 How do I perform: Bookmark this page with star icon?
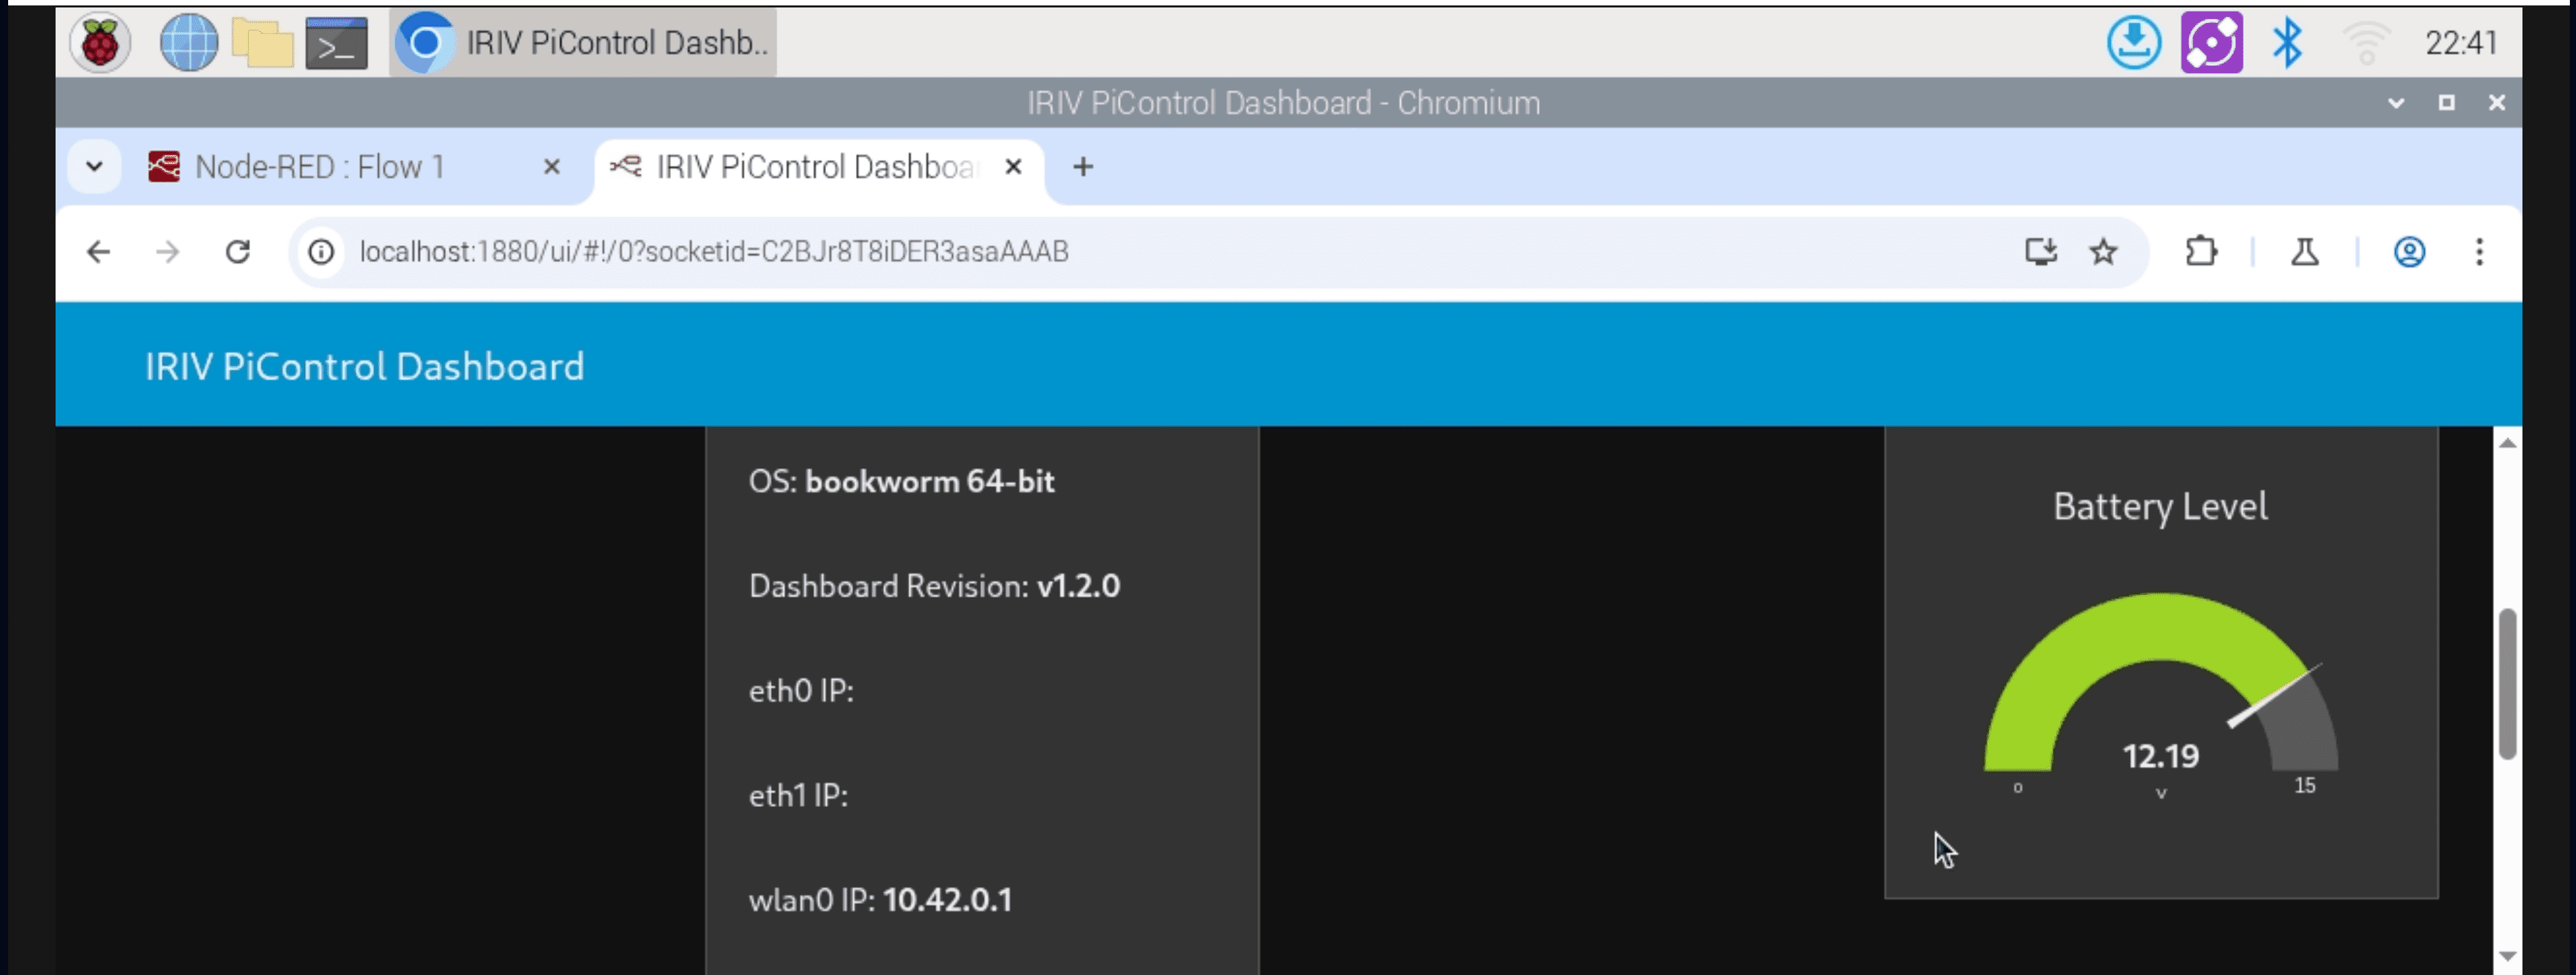pyautogui.click(x=2103, y=251)
